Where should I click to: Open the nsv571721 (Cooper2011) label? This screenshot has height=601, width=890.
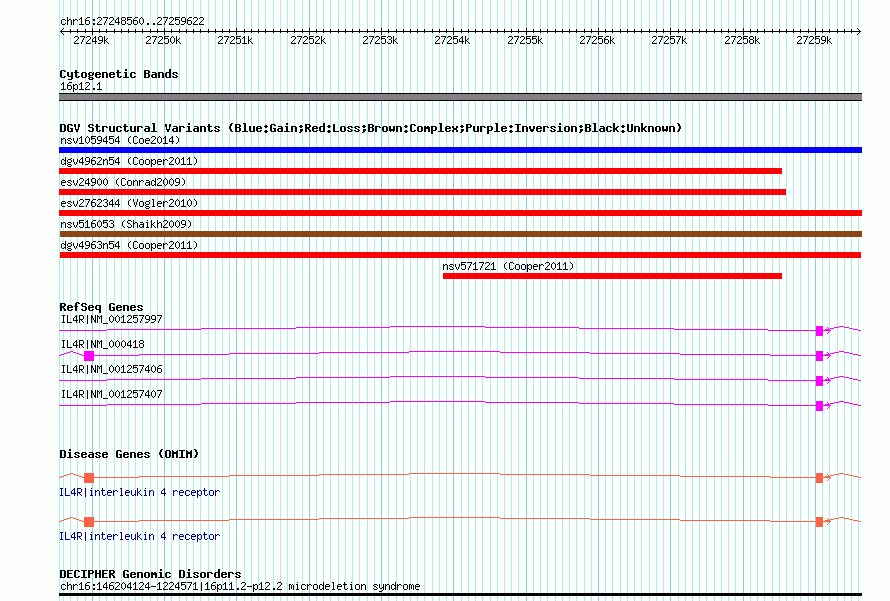pos(508,266)
